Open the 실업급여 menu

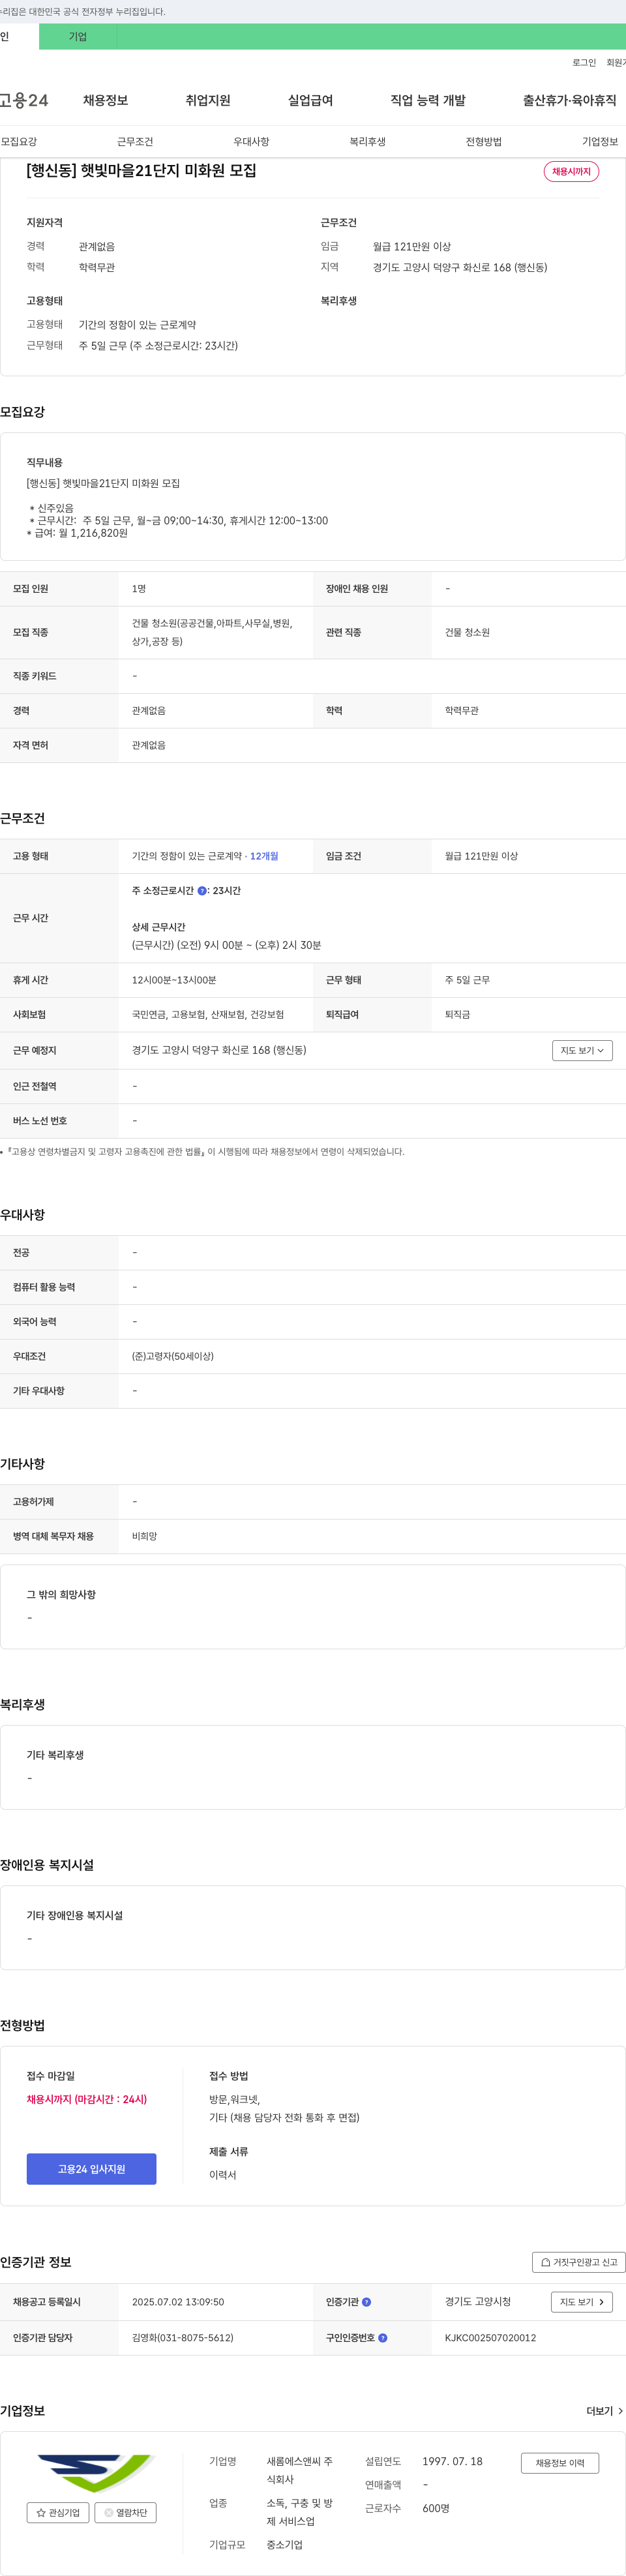(310, 101)
